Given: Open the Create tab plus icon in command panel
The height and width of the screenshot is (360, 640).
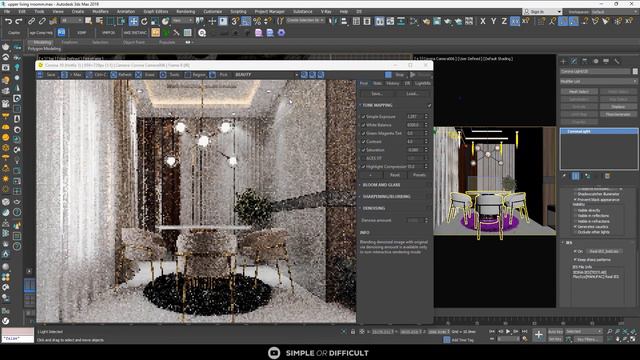Looking at the screenshot, I should click(563, 61).
